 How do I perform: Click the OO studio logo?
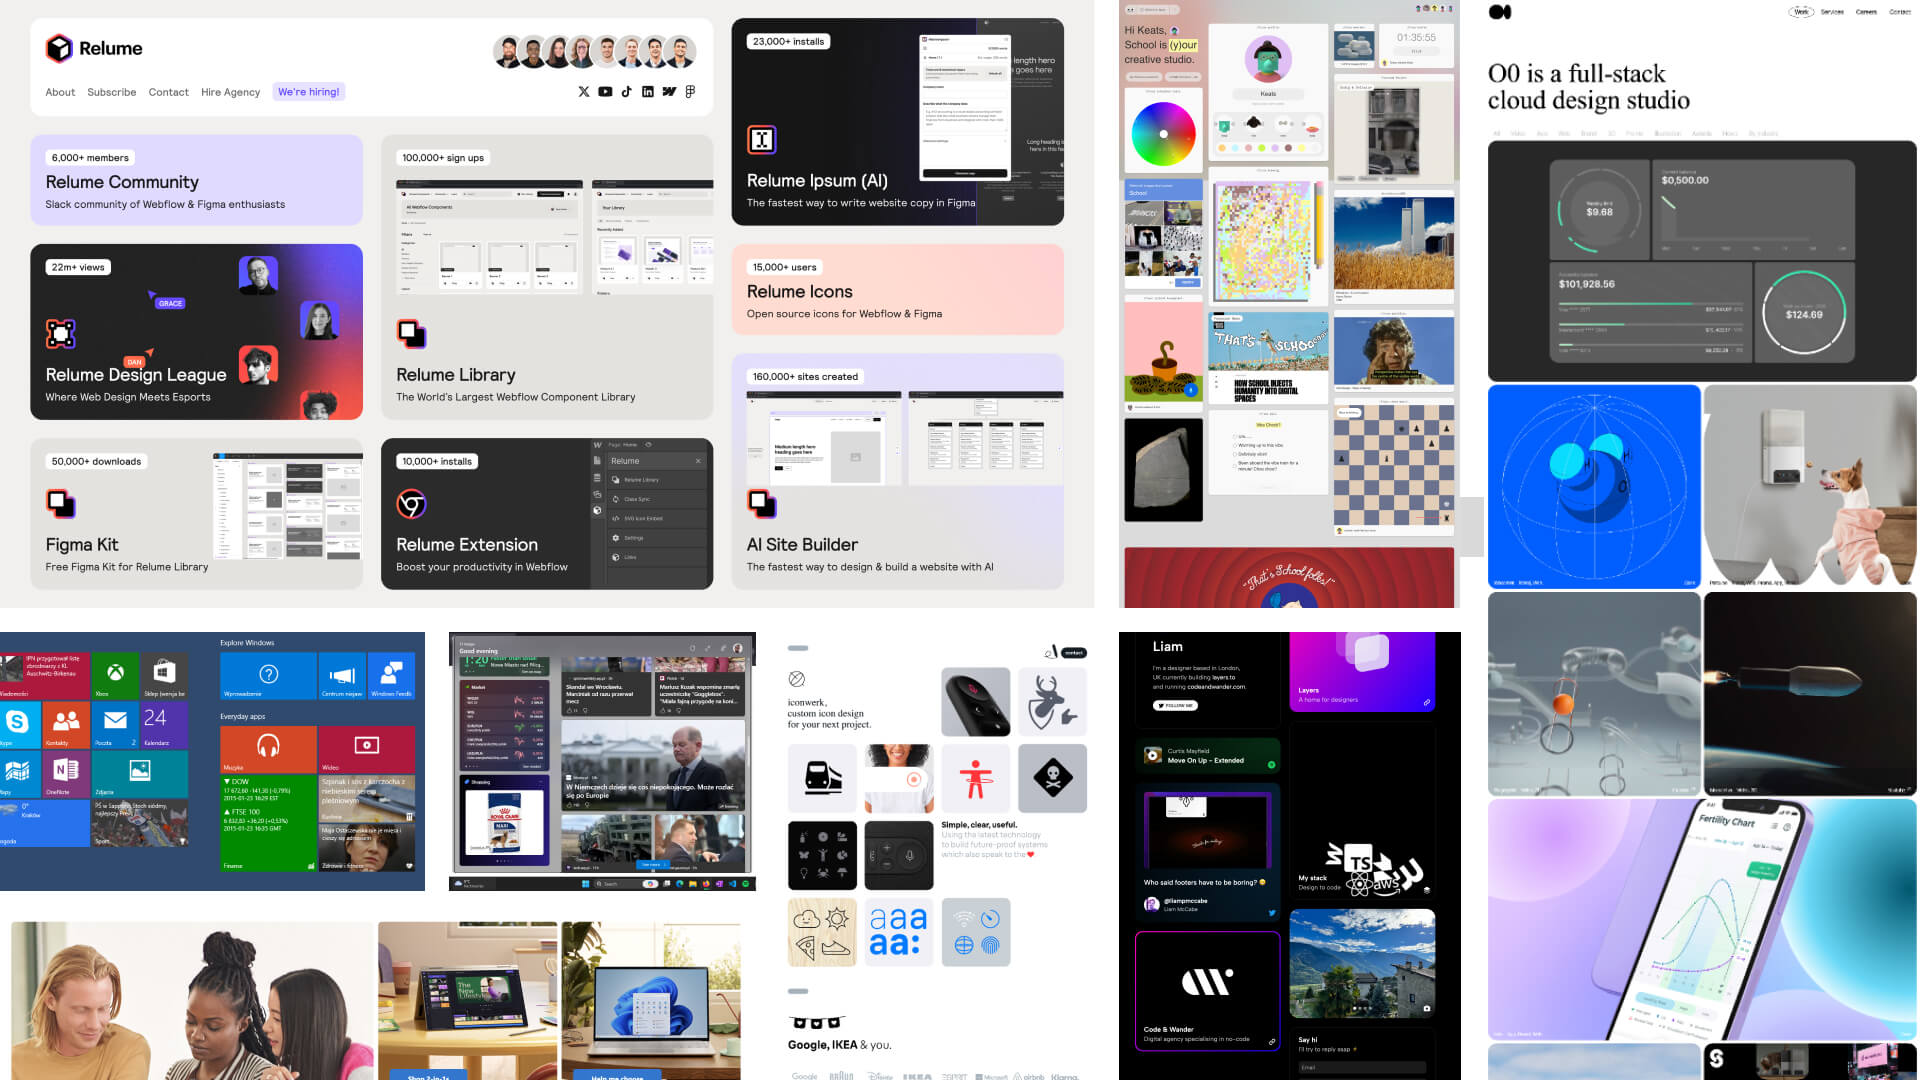[1500, 12]
